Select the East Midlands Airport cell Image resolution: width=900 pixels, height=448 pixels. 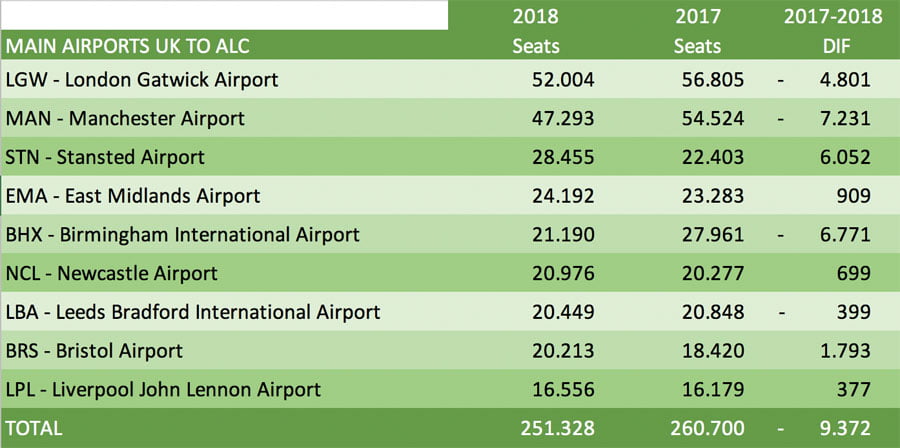133,196
